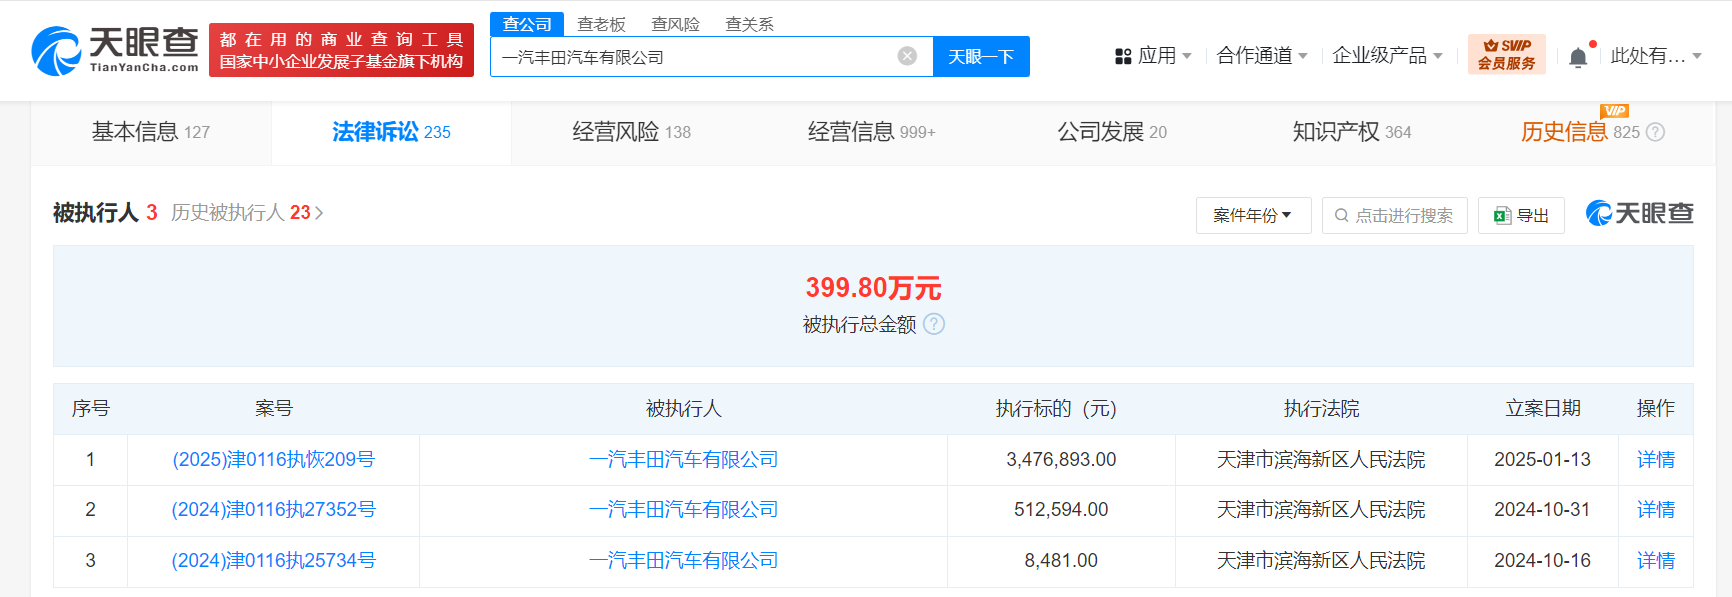This screenshot has height=597, width=1732.
Task: Click the 立案日期 column header
Action: coord(1543,409)
